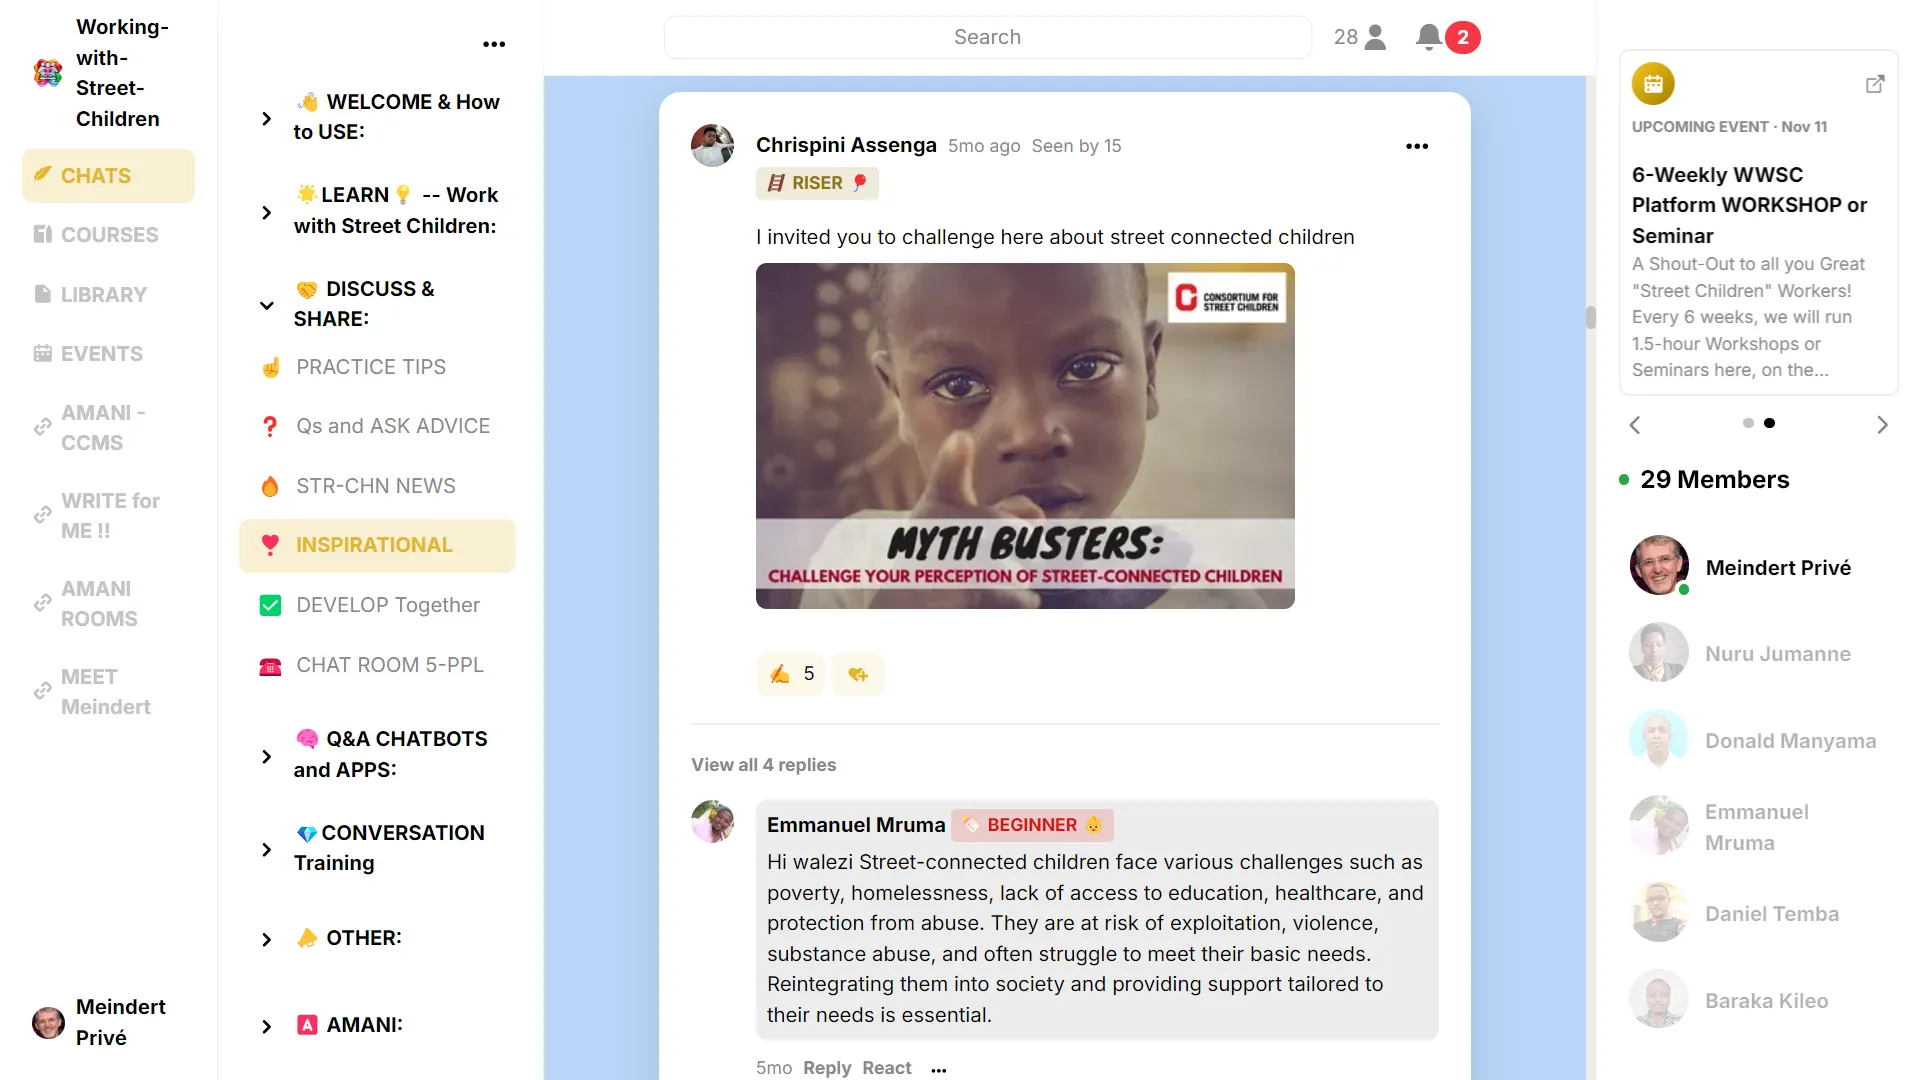Click the main feed vertical scrollbar
Viewport: 1920px width, 1080px height.
click(1590, 318)
